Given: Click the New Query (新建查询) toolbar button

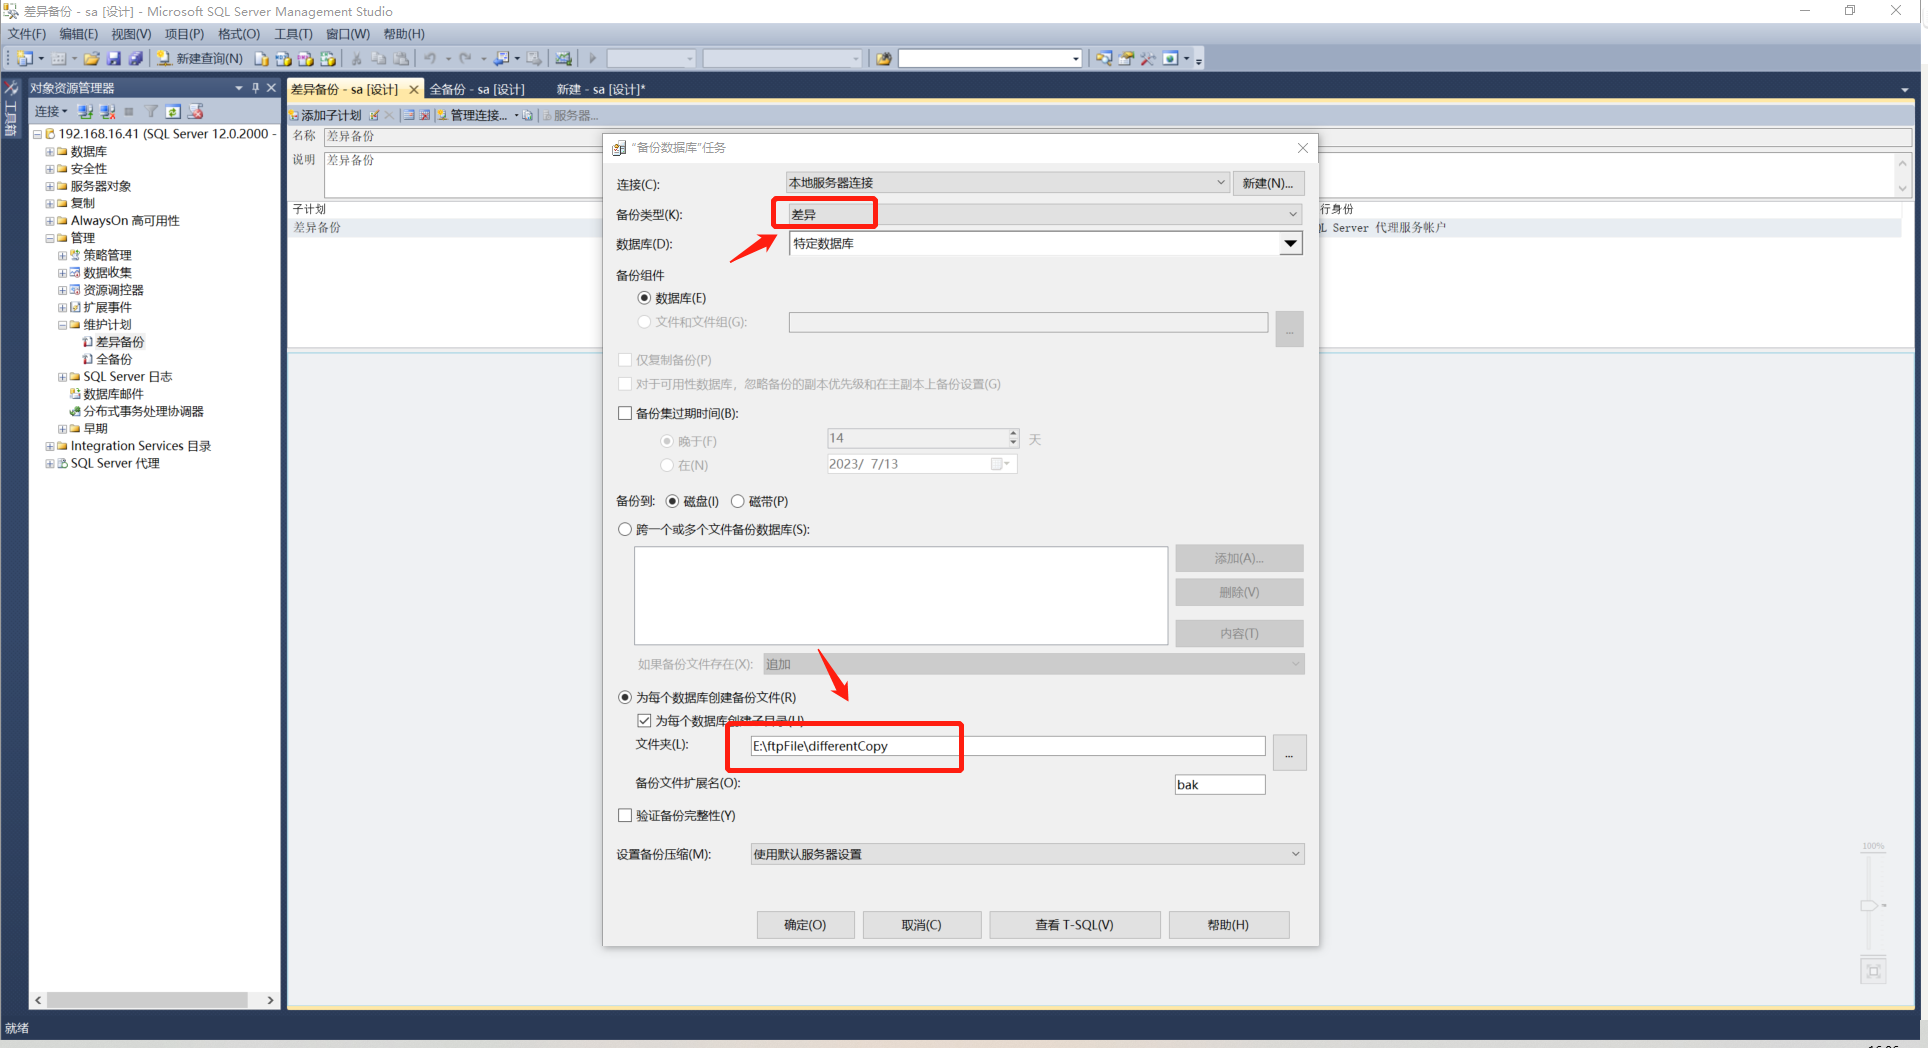Looking at the screenshot, I should pyautogui.click(x=199, y=58).
